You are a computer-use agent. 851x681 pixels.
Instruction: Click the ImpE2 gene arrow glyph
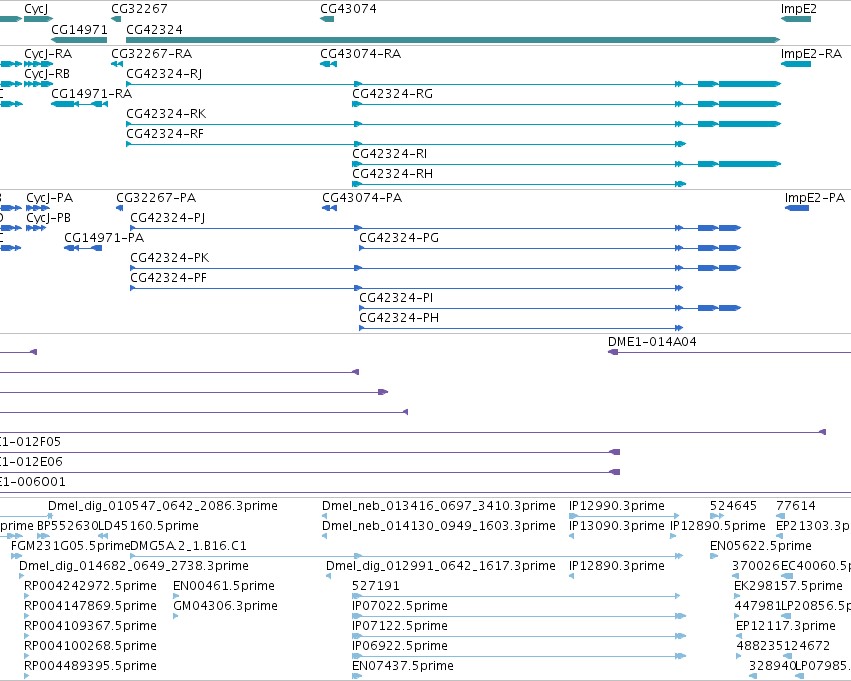click(x=796, y=19)
